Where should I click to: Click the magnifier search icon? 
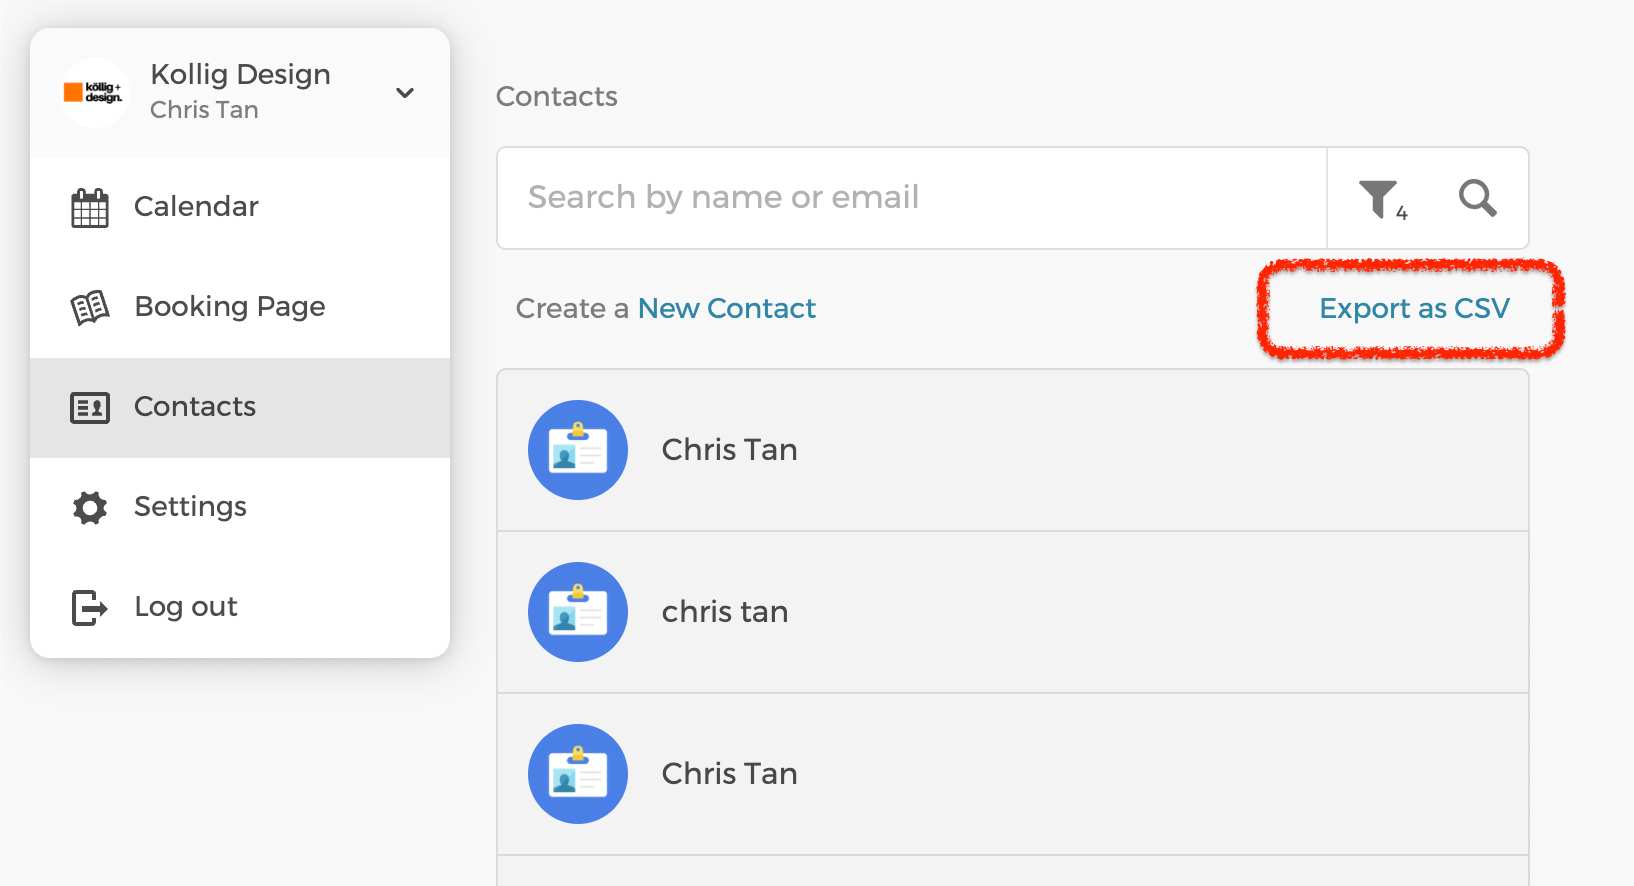point(1477,198)
